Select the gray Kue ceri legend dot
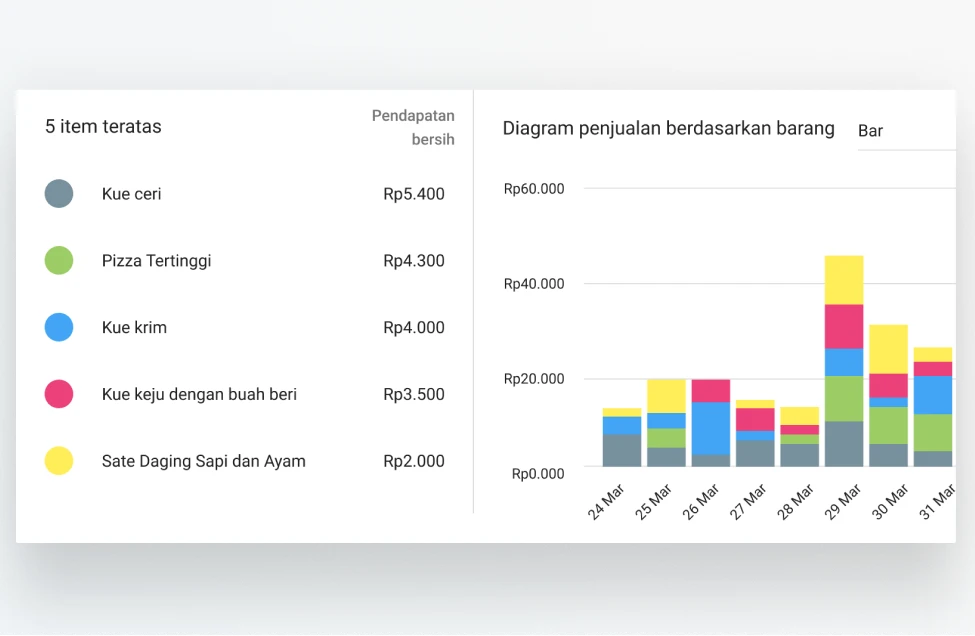This screenshot has width=975, height=636. (x=59, y=194)
